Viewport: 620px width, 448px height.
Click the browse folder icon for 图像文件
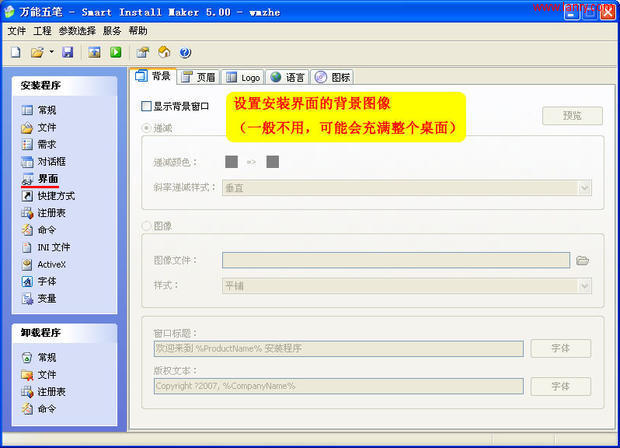tap(582, 261)
